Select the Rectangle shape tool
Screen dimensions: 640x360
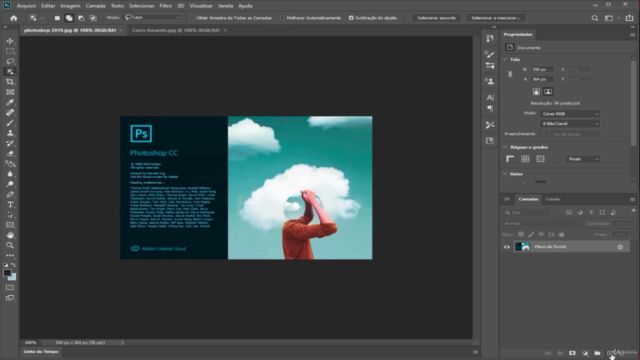click(10, 225)
